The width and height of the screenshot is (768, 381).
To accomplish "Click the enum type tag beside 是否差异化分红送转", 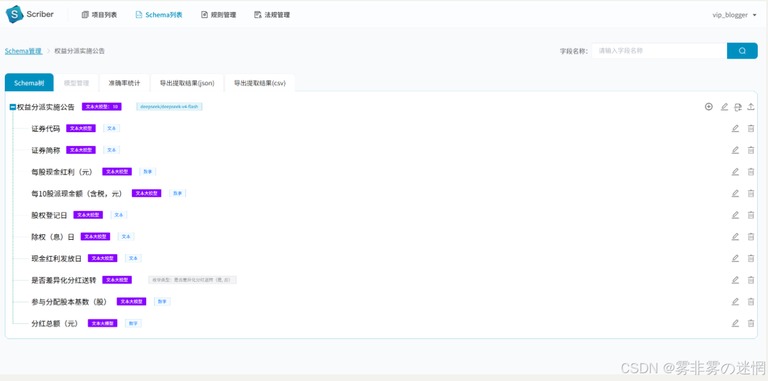I will (x=192, y=280).
